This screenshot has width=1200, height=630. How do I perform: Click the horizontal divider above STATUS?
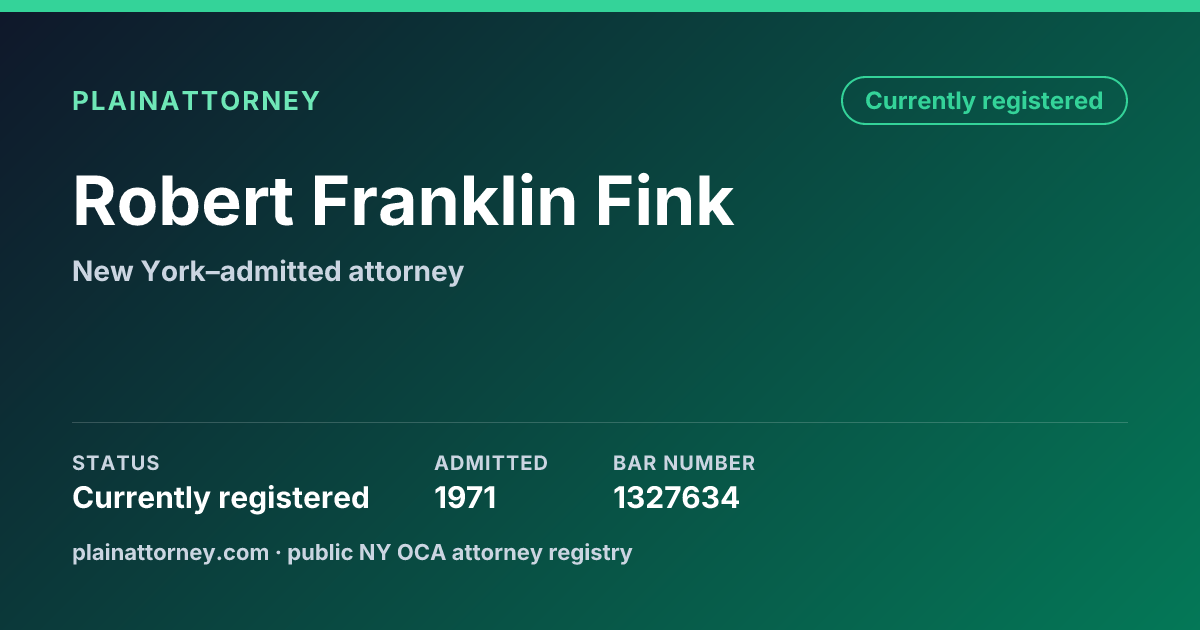pos(600,422)
